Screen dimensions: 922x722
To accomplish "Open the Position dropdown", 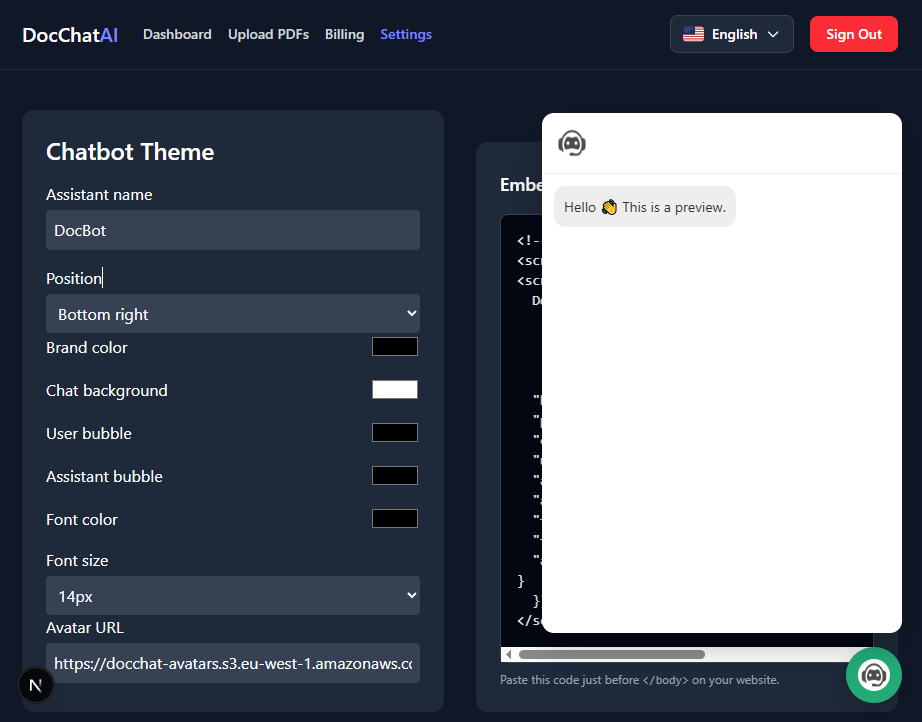I will [232, 313].
